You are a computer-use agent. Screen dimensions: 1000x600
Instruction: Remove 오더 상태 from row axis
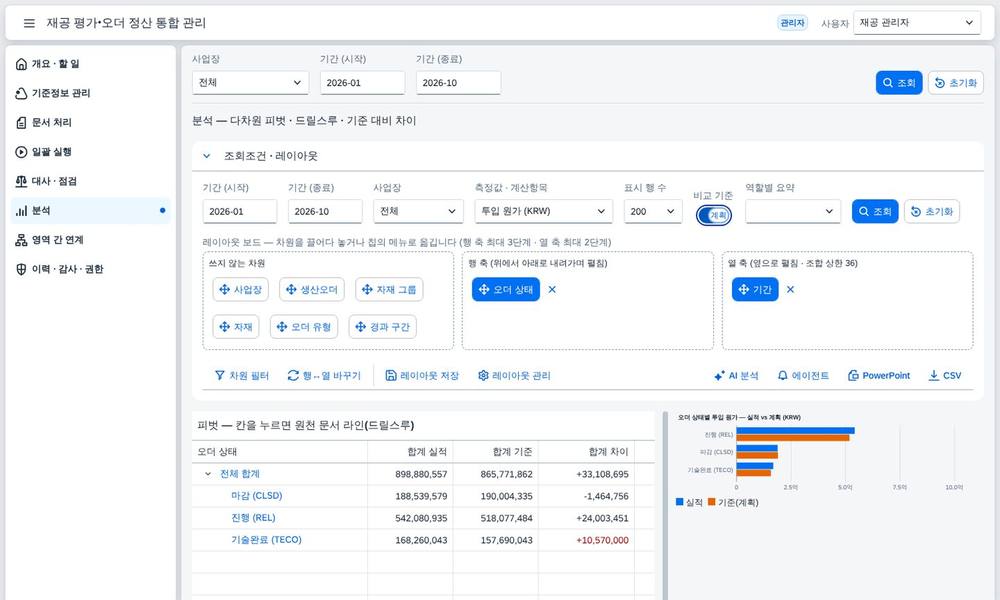[552, 289]
